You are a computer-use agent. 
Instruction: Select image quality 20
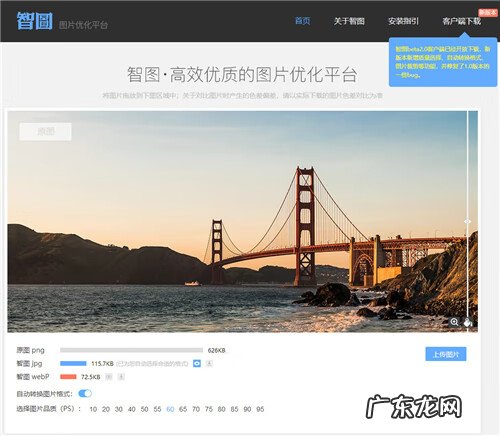106,409
